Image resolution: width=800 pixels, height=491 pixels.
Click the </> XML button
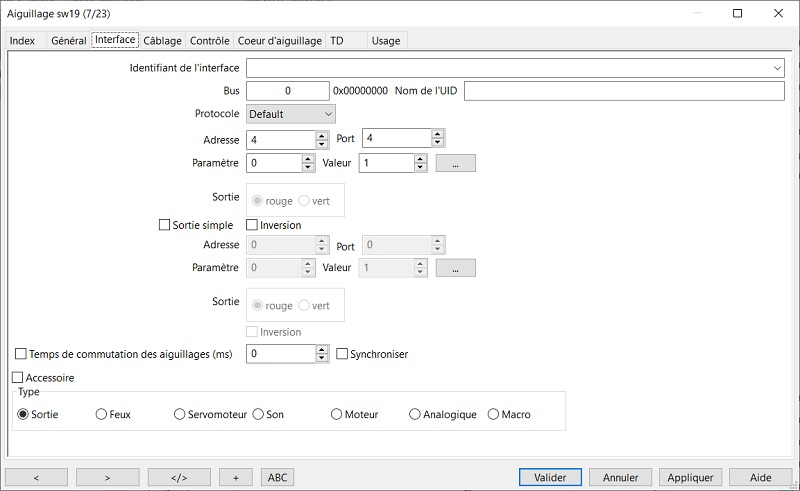(179, 477)
